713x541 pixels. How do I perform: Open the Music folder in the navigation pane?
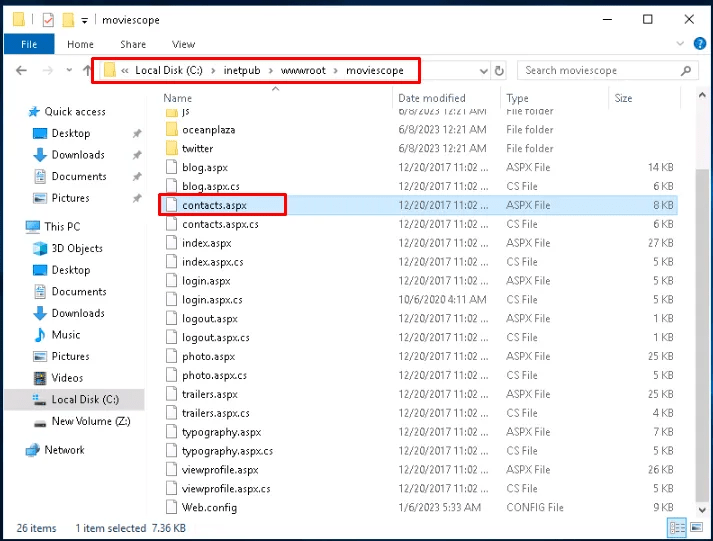pos(66,335)
